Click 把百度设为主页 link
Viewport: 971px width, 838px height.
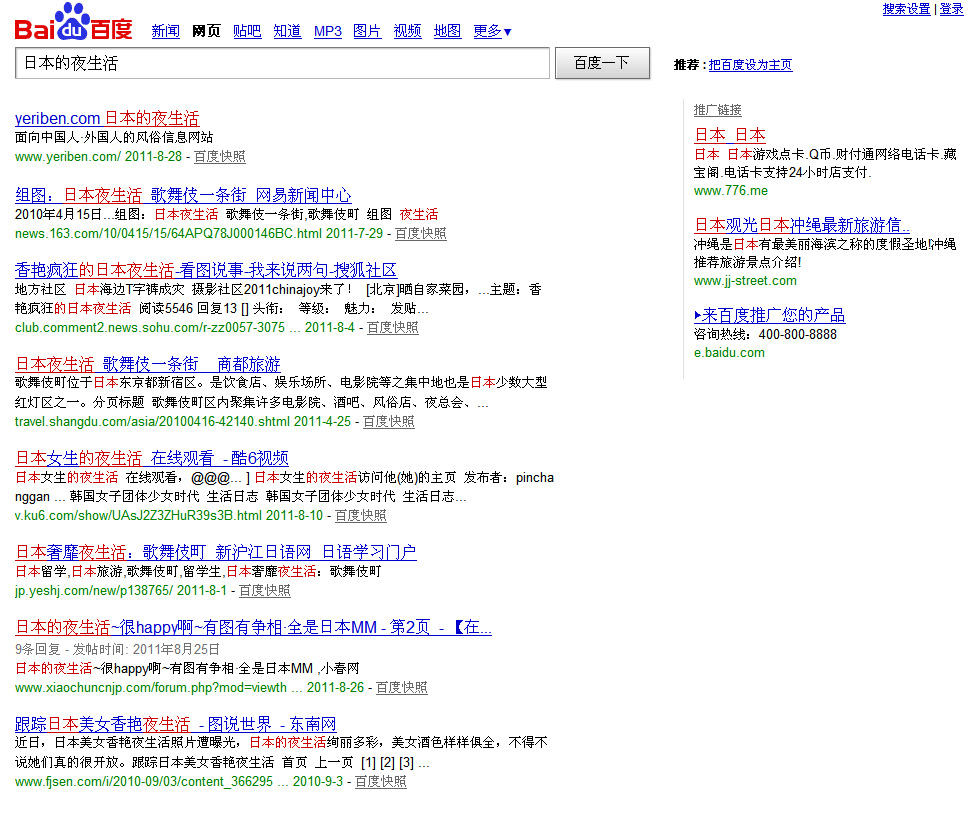(750, 64)
